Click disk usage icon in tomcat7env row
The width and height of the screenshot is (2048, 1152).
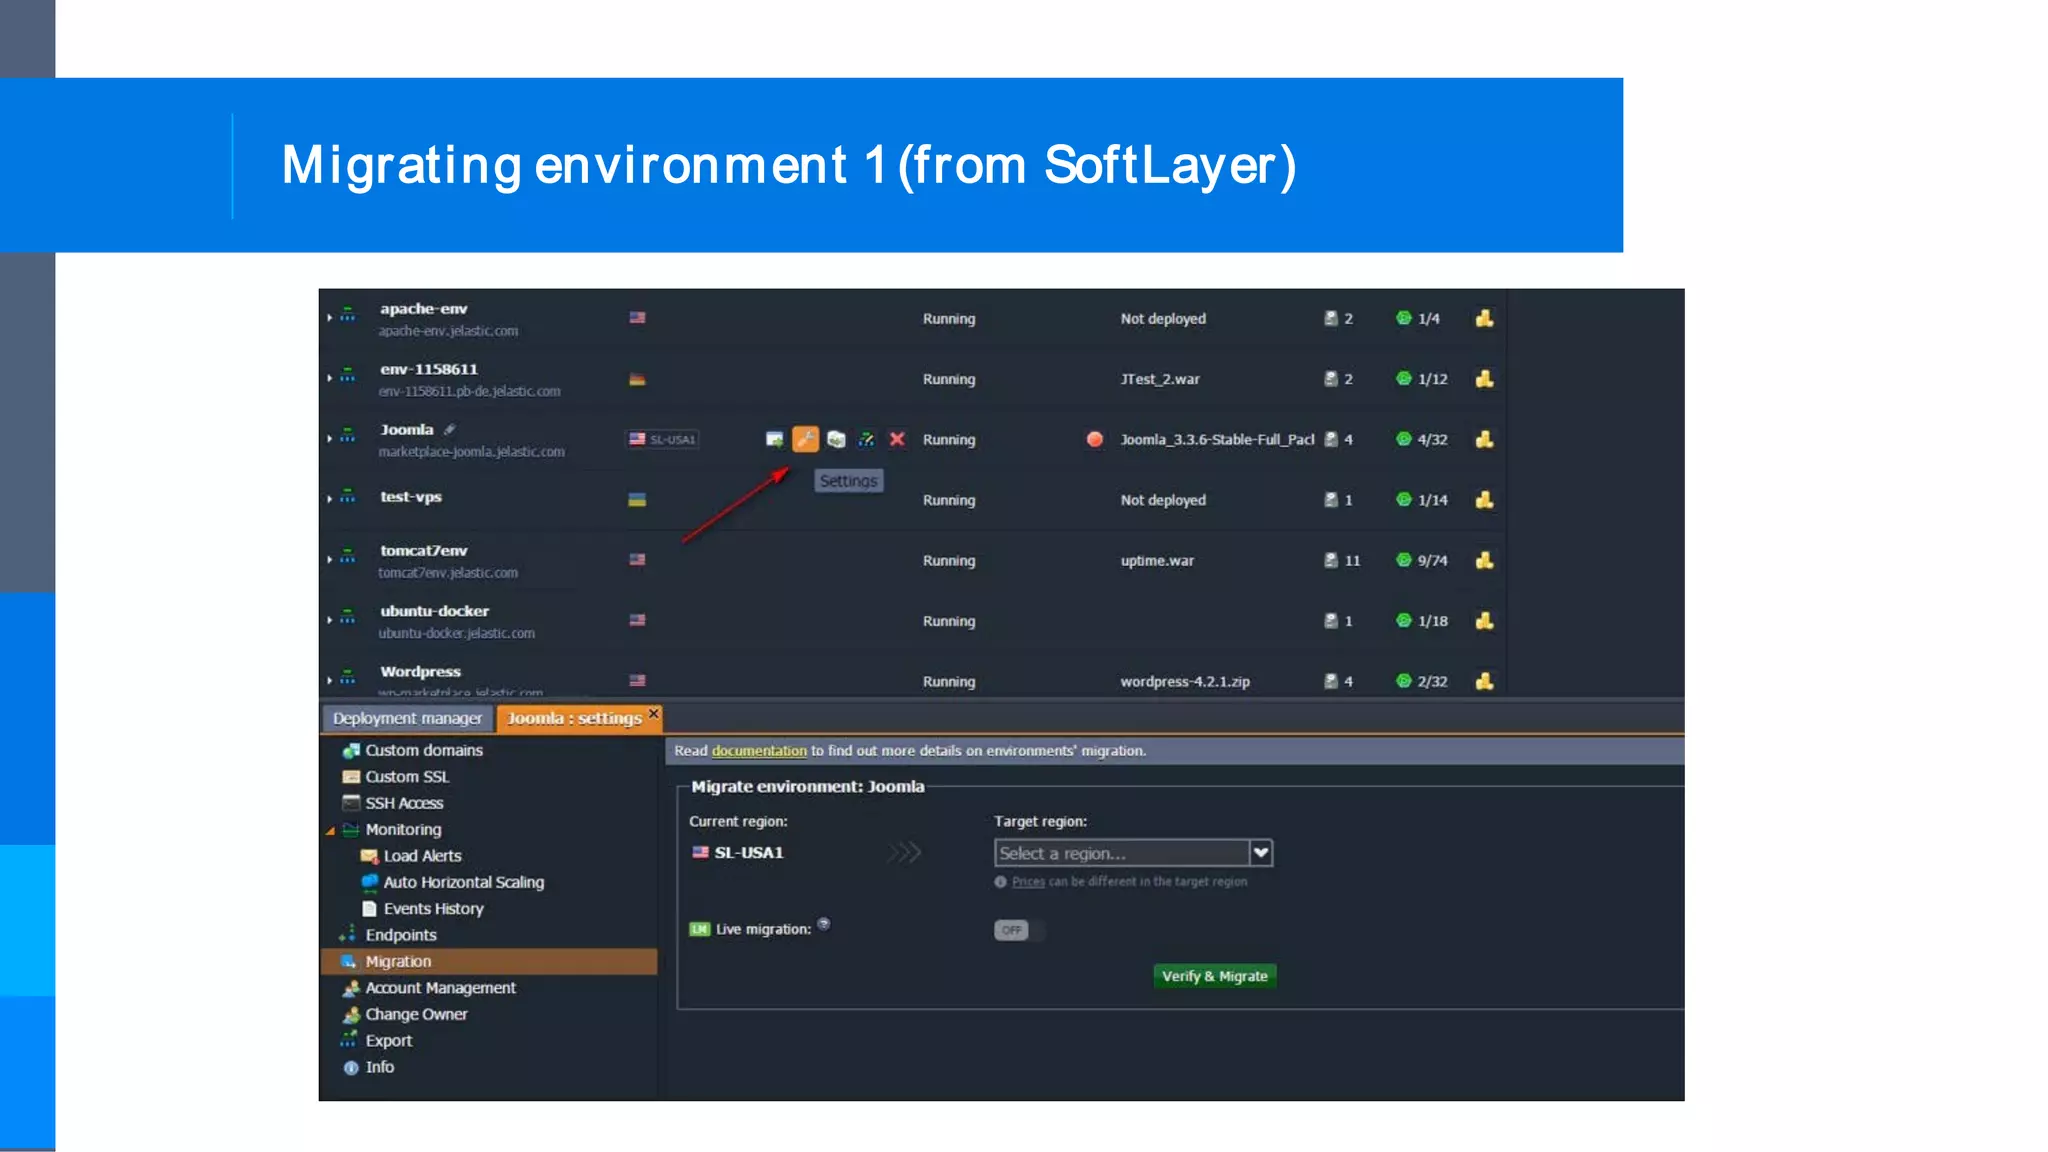(x=1331, y=560)
